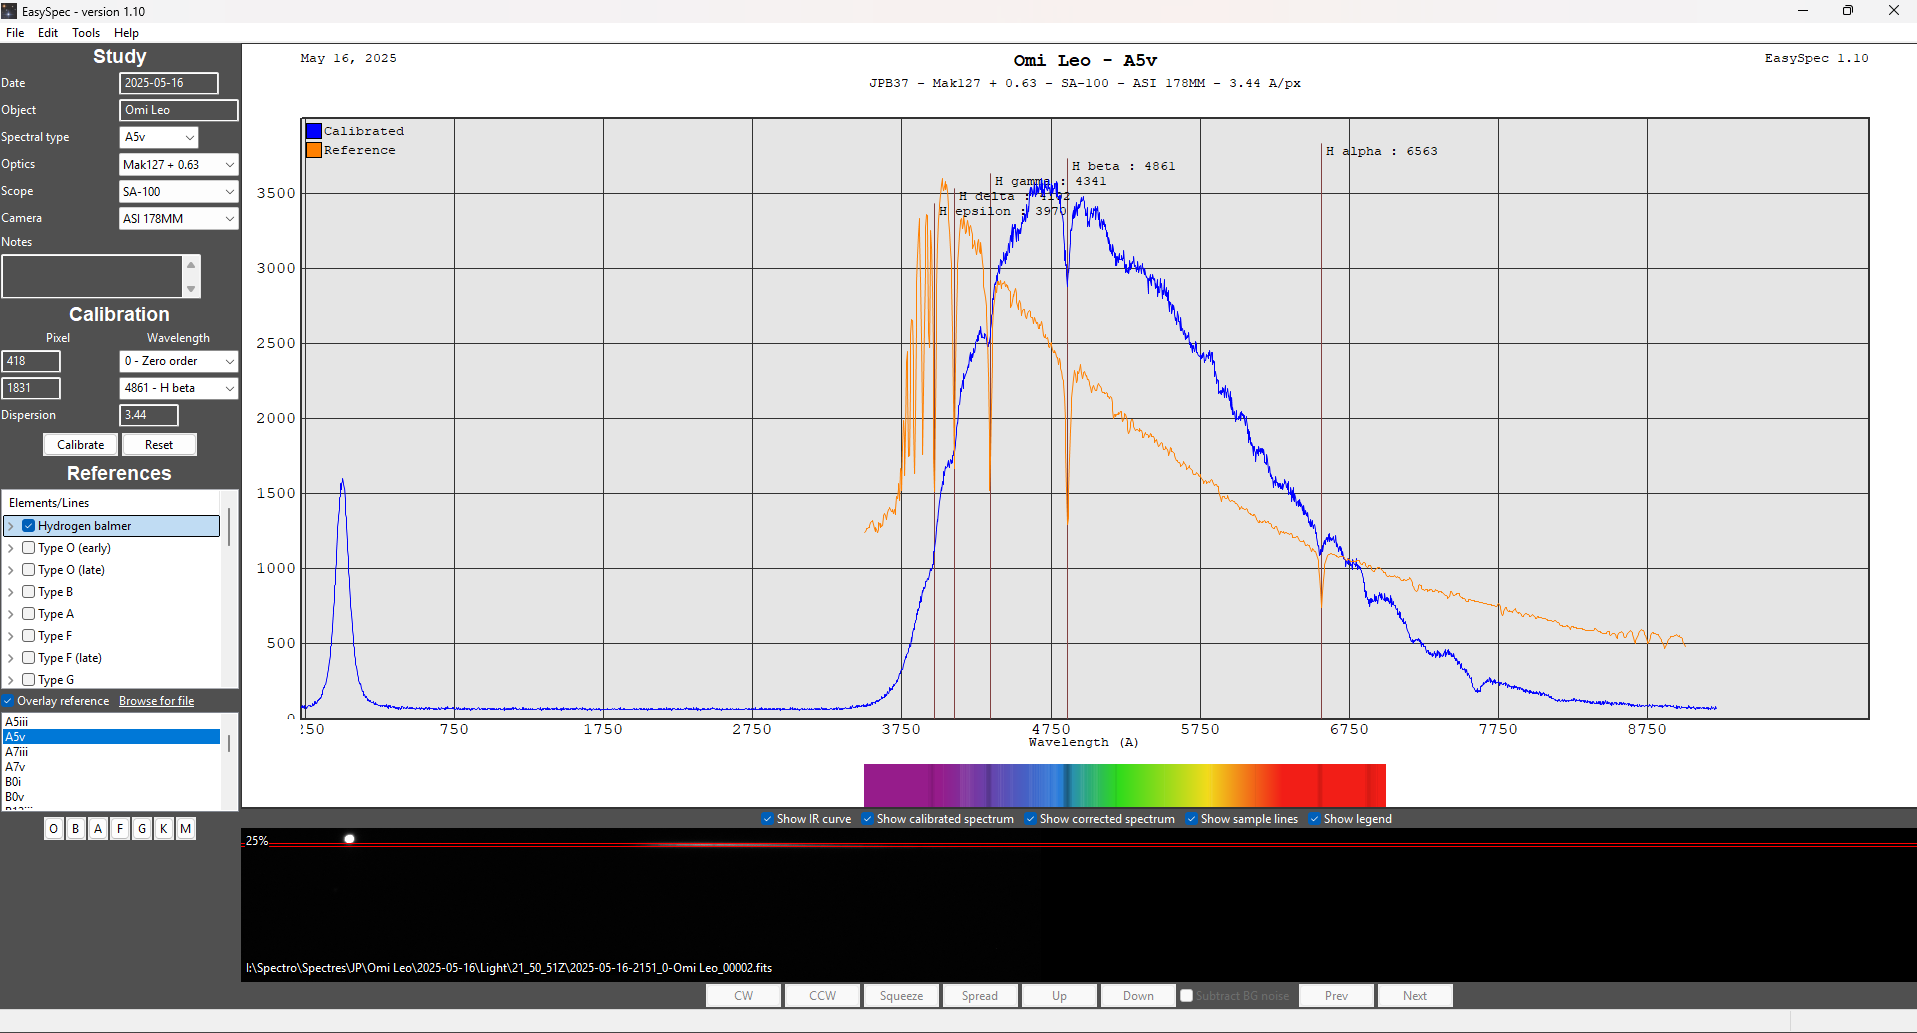1917x1033 pixels.
Task: Toggle the Overlay reference checkbox
Action: [7, 701]
